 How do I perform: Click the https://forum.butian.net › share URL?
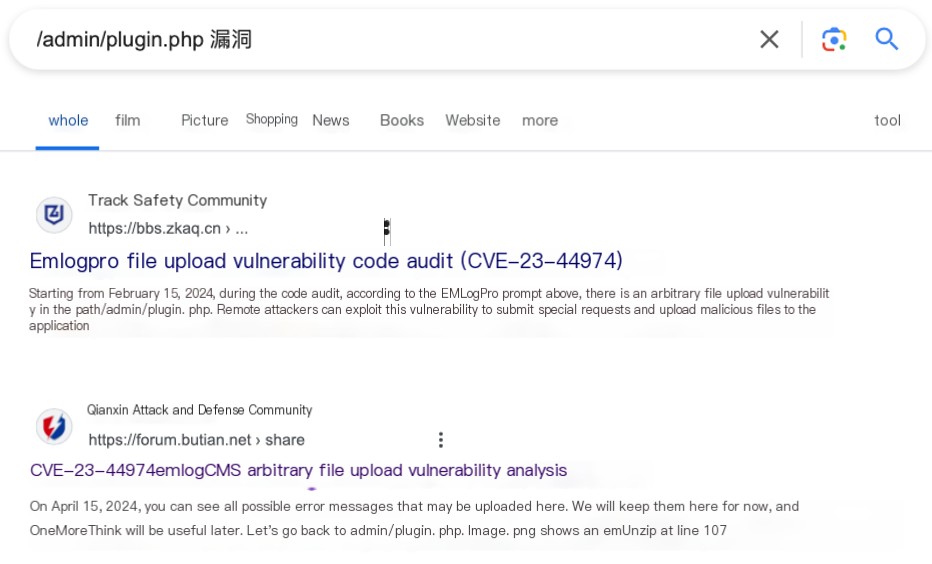196,440
